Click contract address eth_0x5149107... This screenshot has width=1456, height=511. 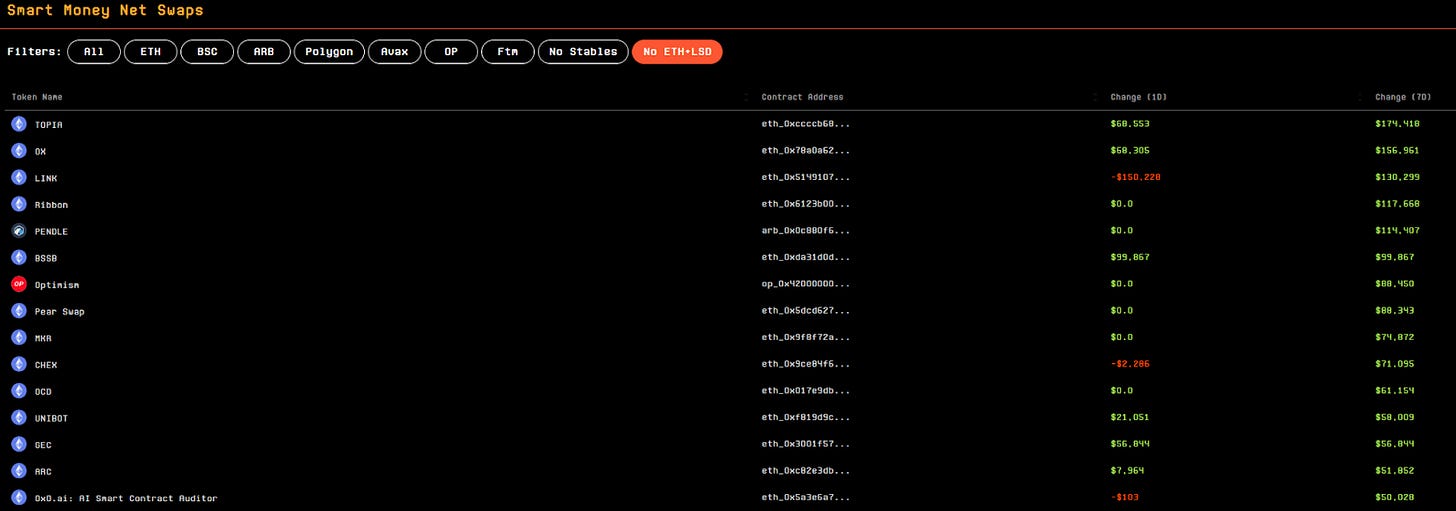tap(806, 178)
